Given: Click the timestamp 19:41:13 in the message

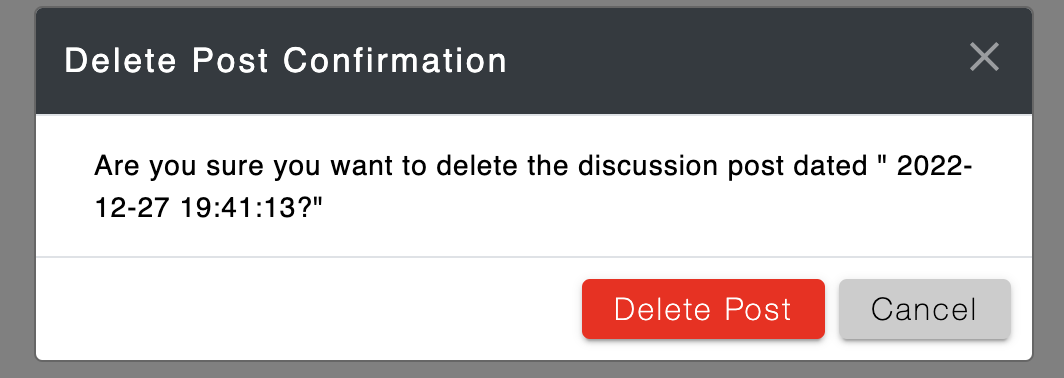Looking at the screenshot, I should [x=240, y=208].
